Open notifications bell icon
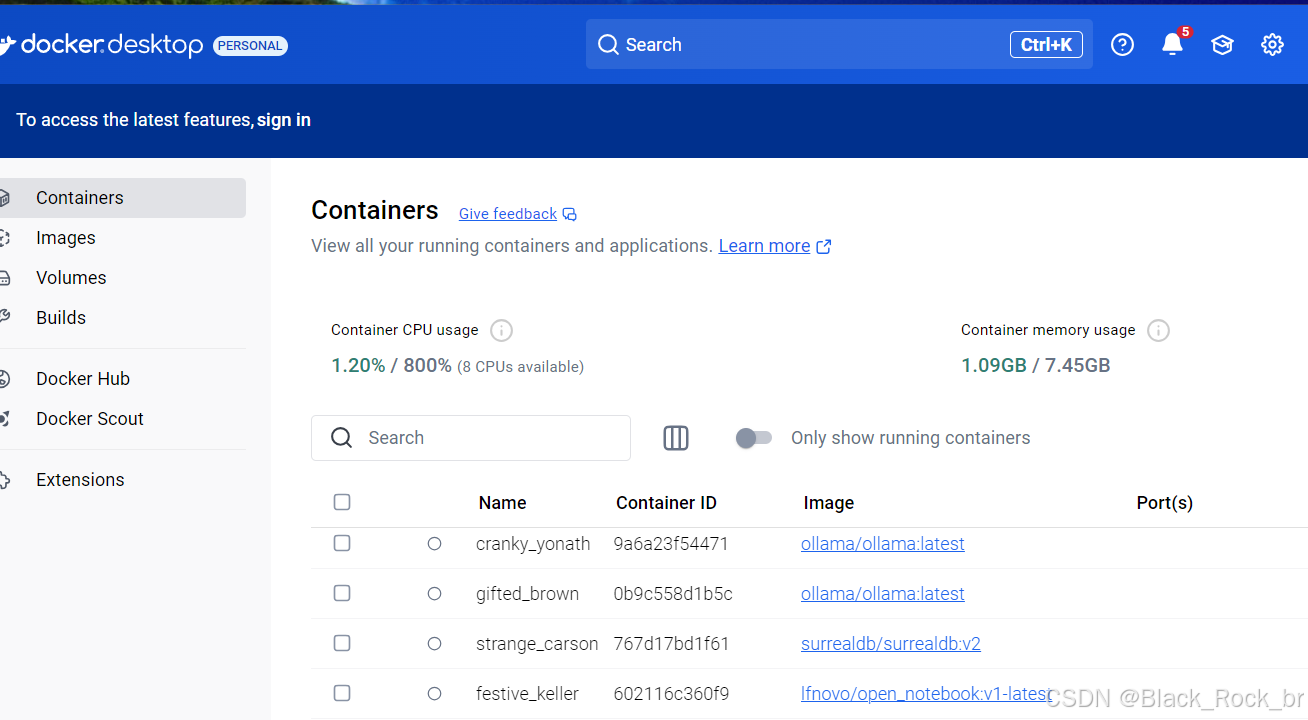Image resolution: width=1308 pixels, height=720 pixels. click(x=1173, y=45)
